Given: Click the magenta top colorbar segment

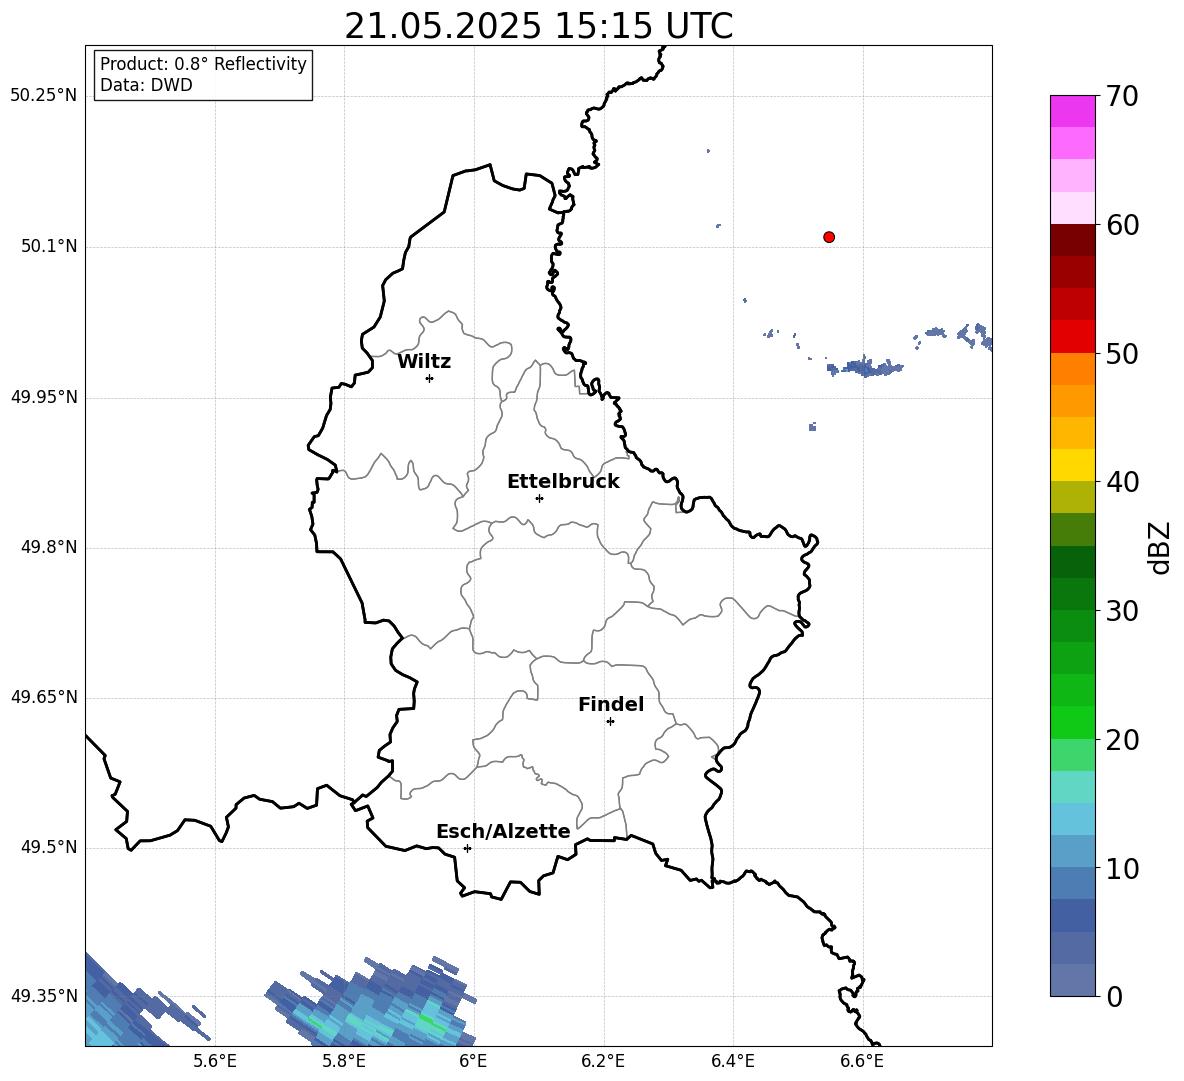Looking at the screenshot, I should coord(1073,112).
